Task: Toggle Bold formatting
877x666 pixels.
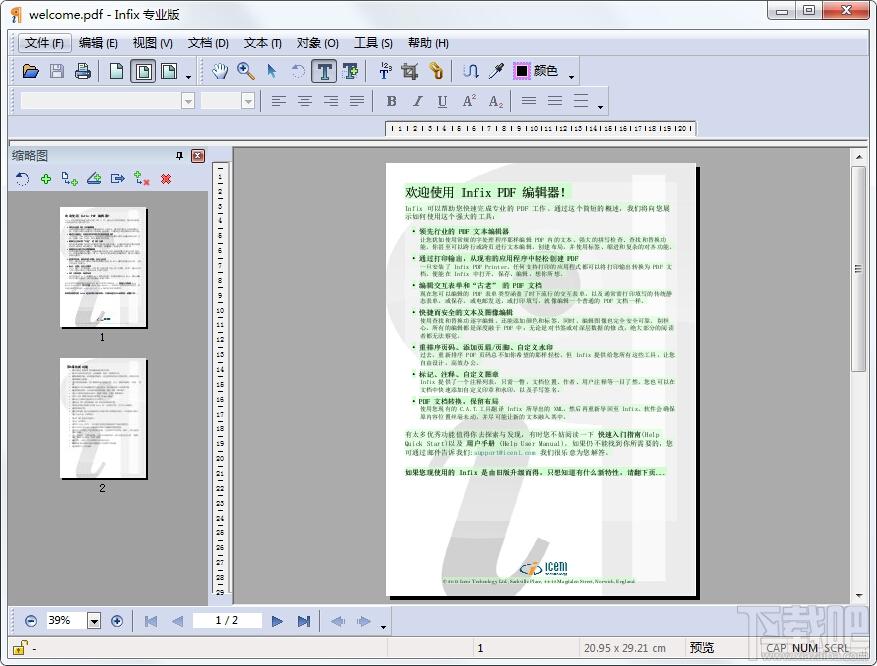Action: pos(391,101)
